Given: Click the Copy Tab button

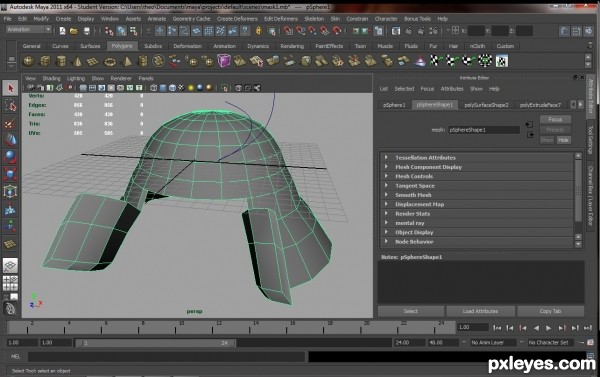Looking at the screenshot, I should [551, 311].
